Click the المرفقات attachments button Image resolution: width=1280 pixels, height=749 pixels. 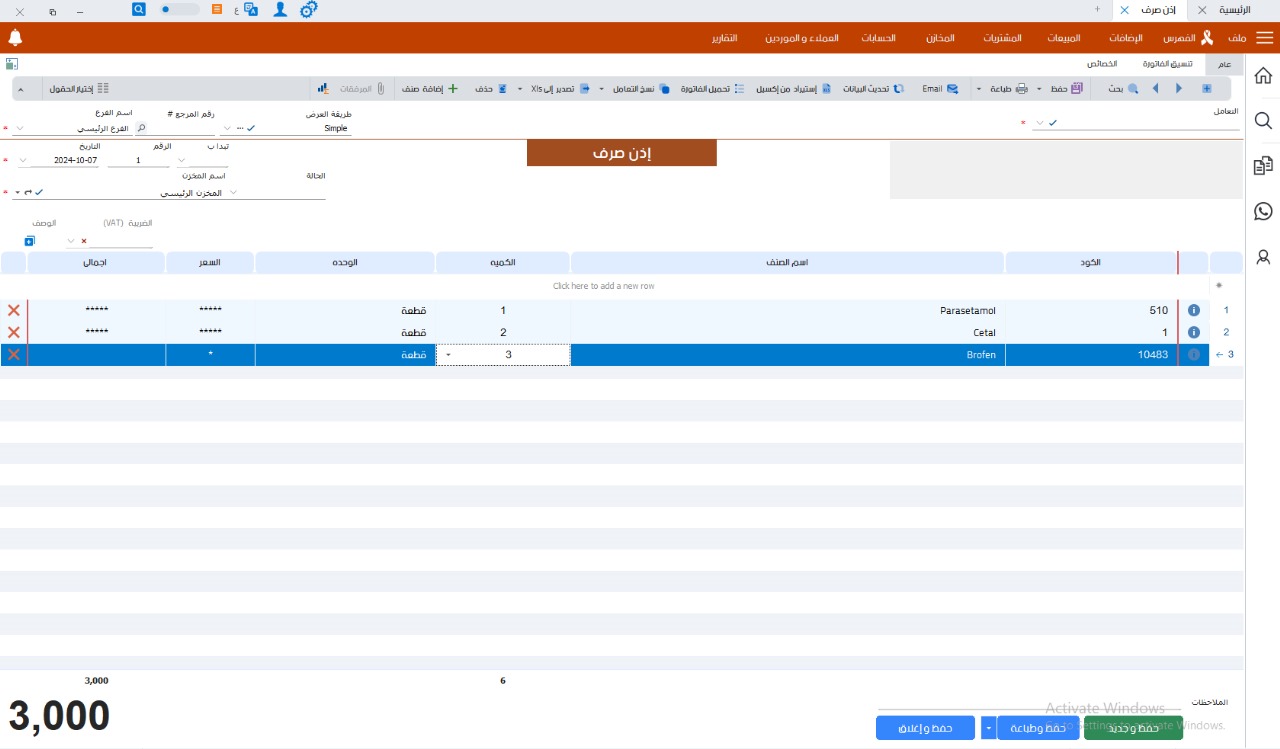click(362, 88)
